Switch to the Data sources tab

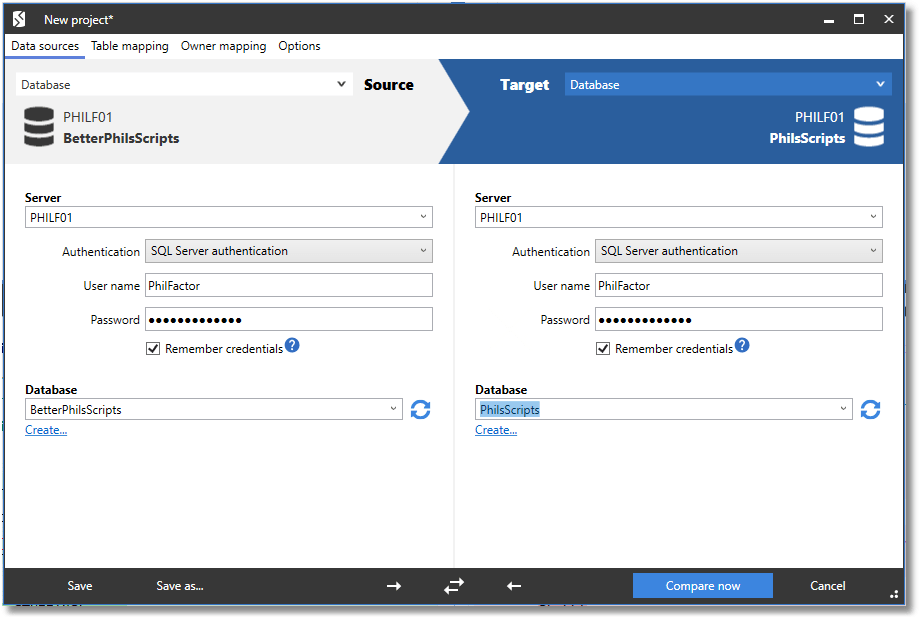click(x=45, y=46)
